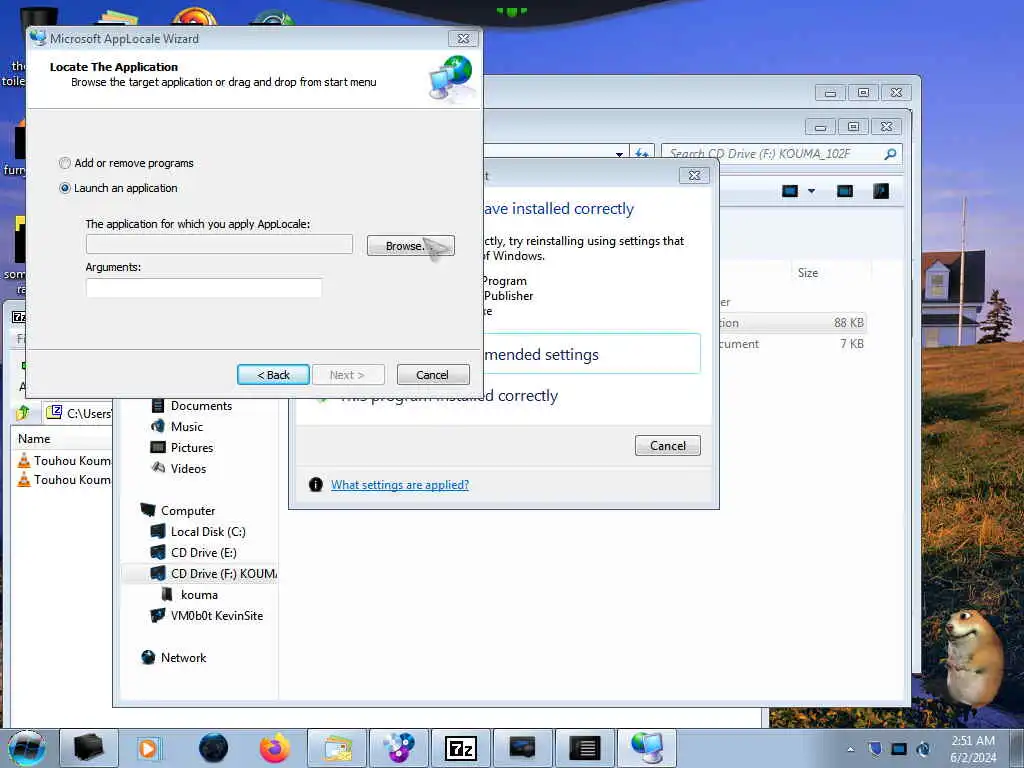Open the black box taskbar icon next to Start

89,748
